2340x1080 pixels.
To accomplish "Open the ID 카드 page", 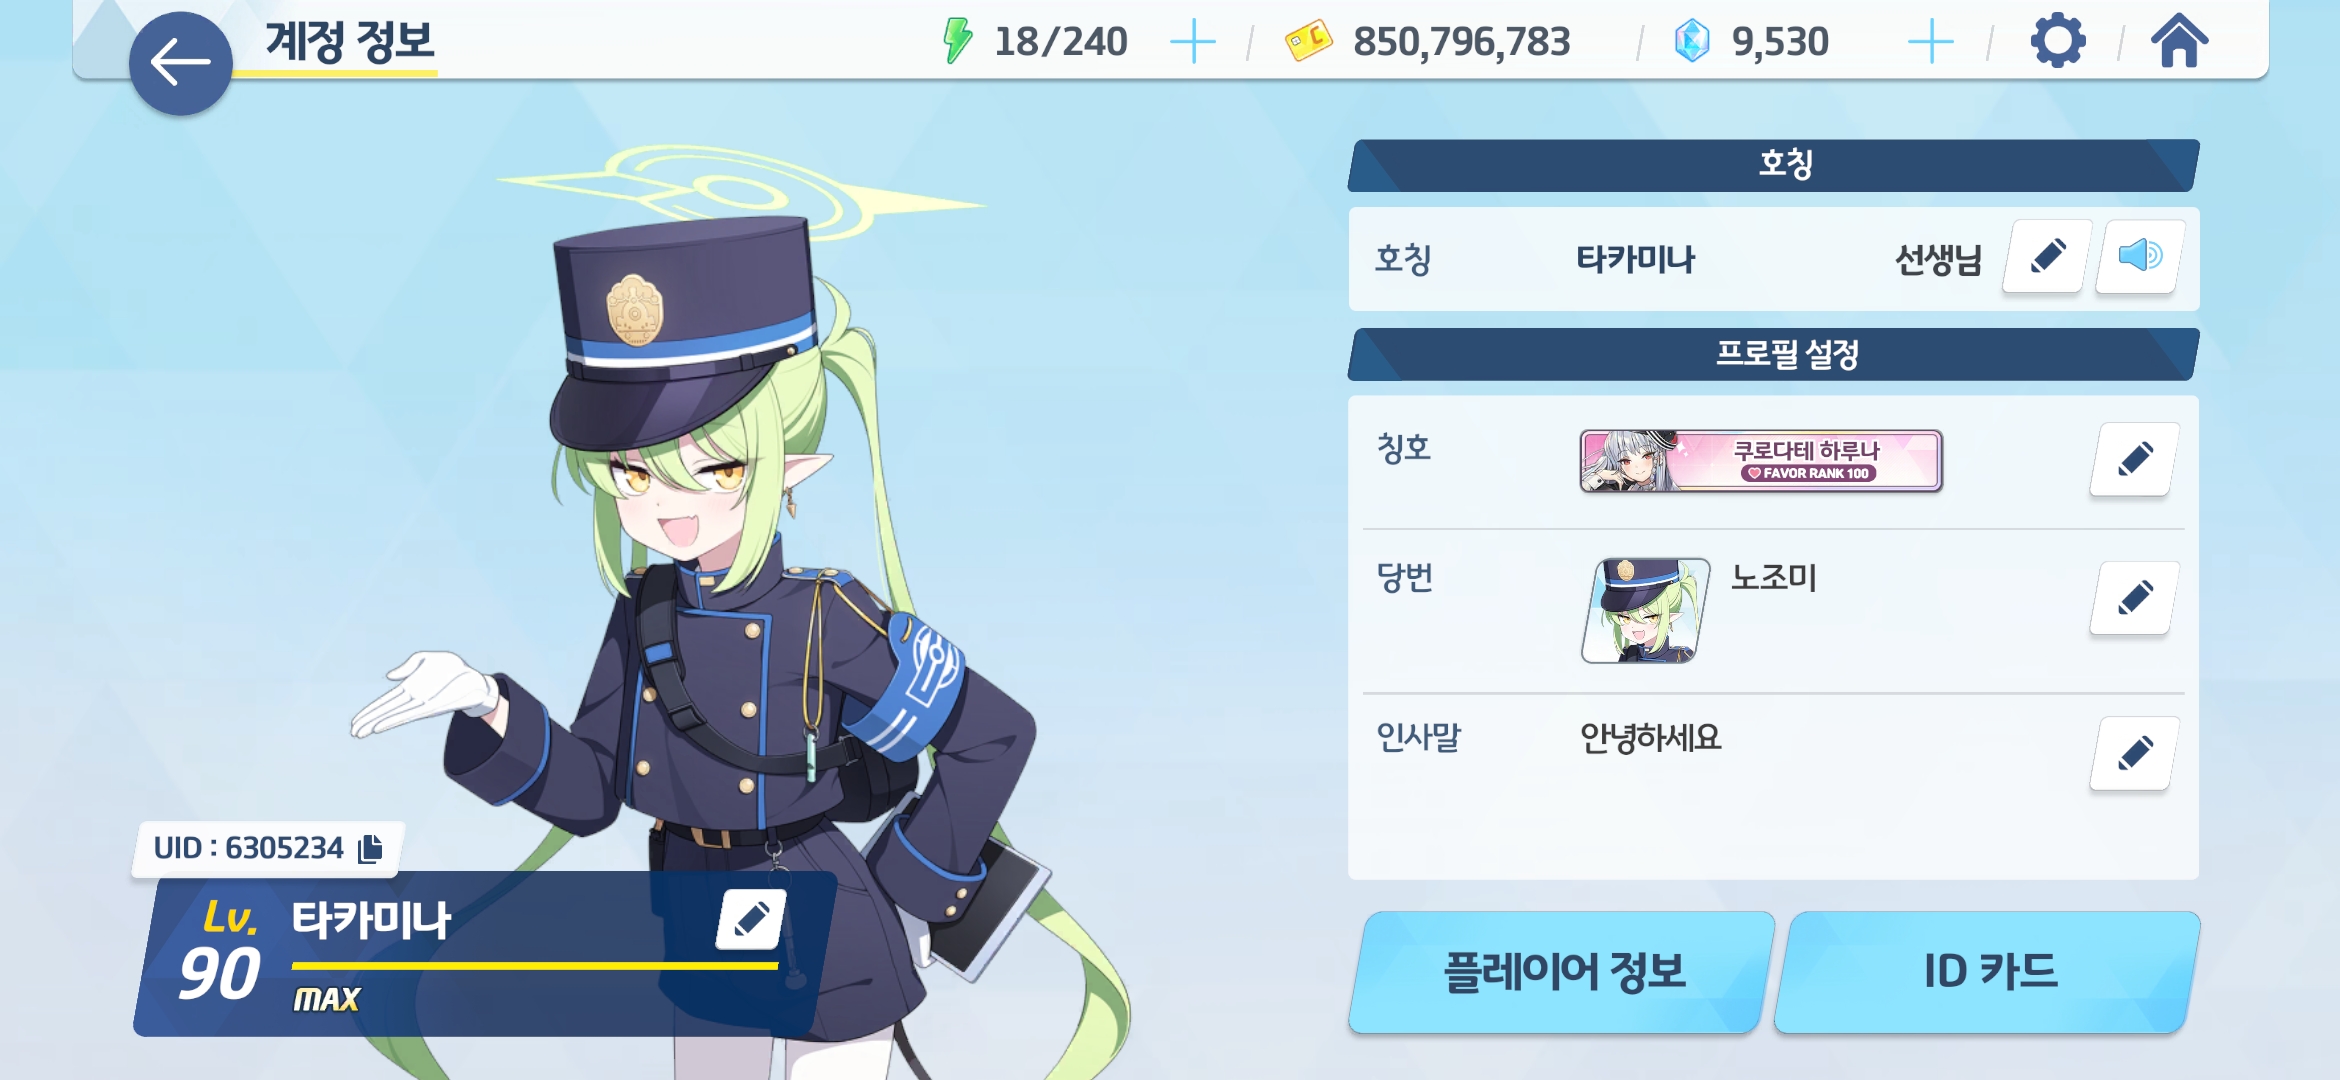I will pyautogui.click(x=1988, y=972).
